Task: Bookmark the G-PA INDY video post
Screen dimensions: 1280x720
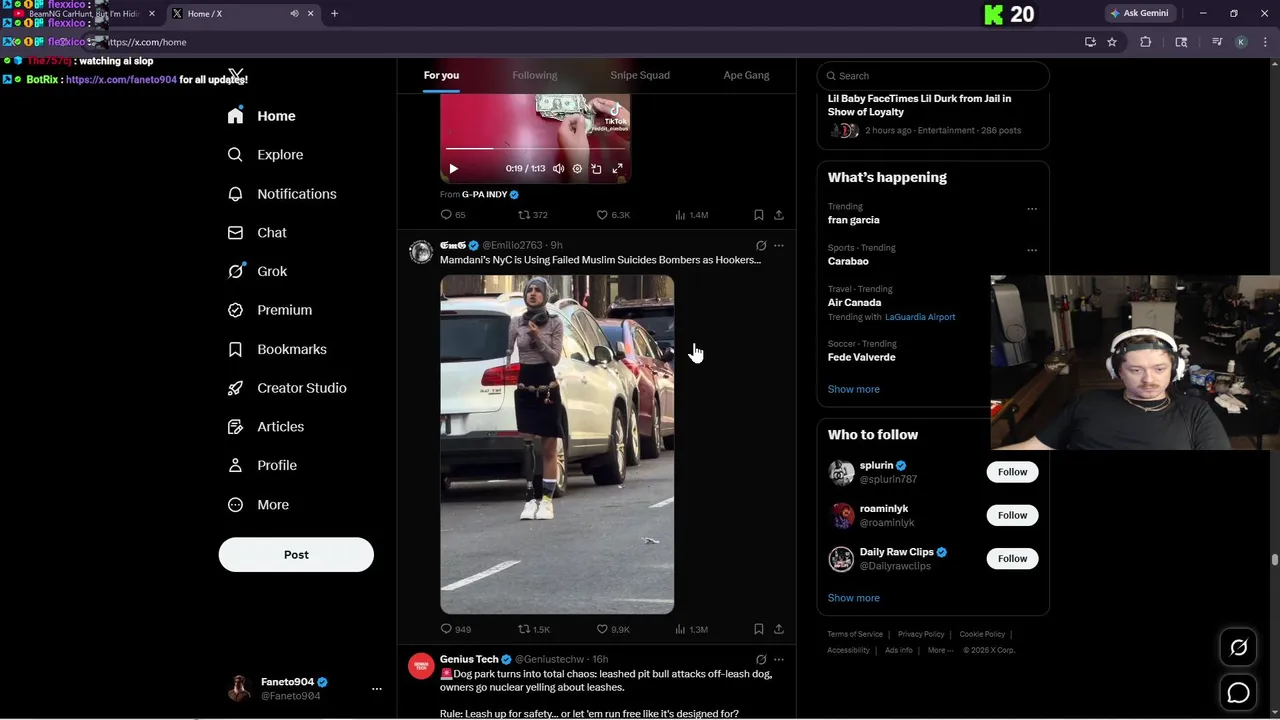Action: [759, 215]
